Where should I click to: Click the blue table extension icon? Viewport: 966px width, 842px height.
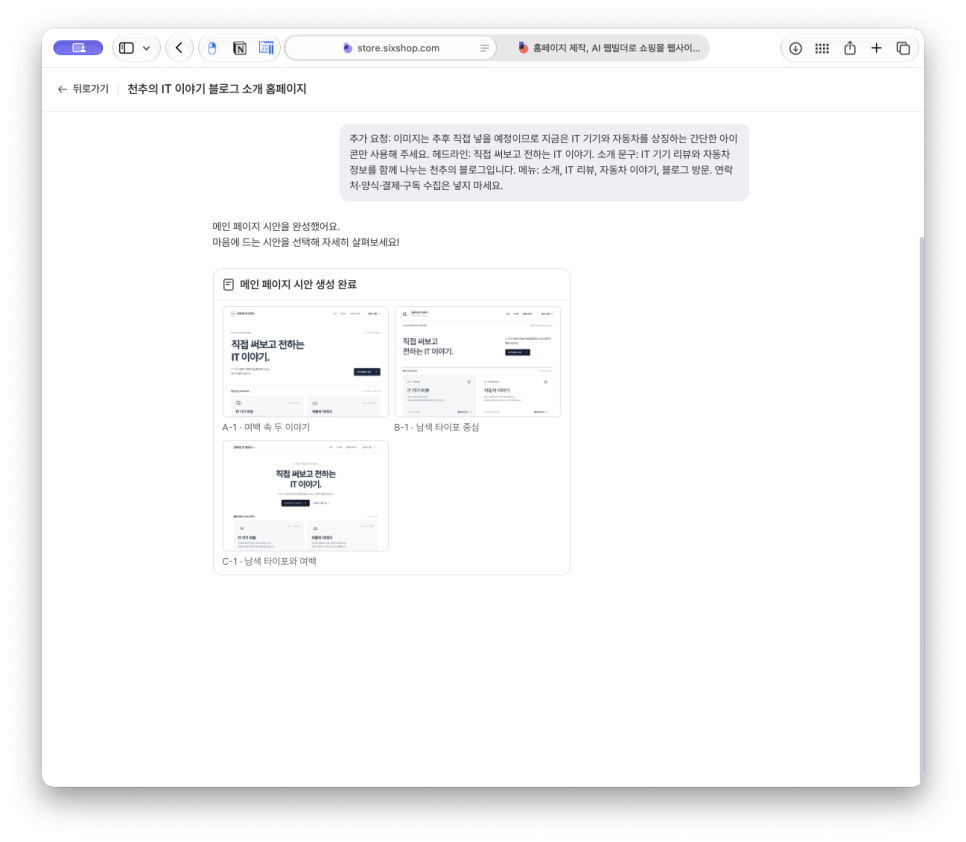tap(266, 48)
